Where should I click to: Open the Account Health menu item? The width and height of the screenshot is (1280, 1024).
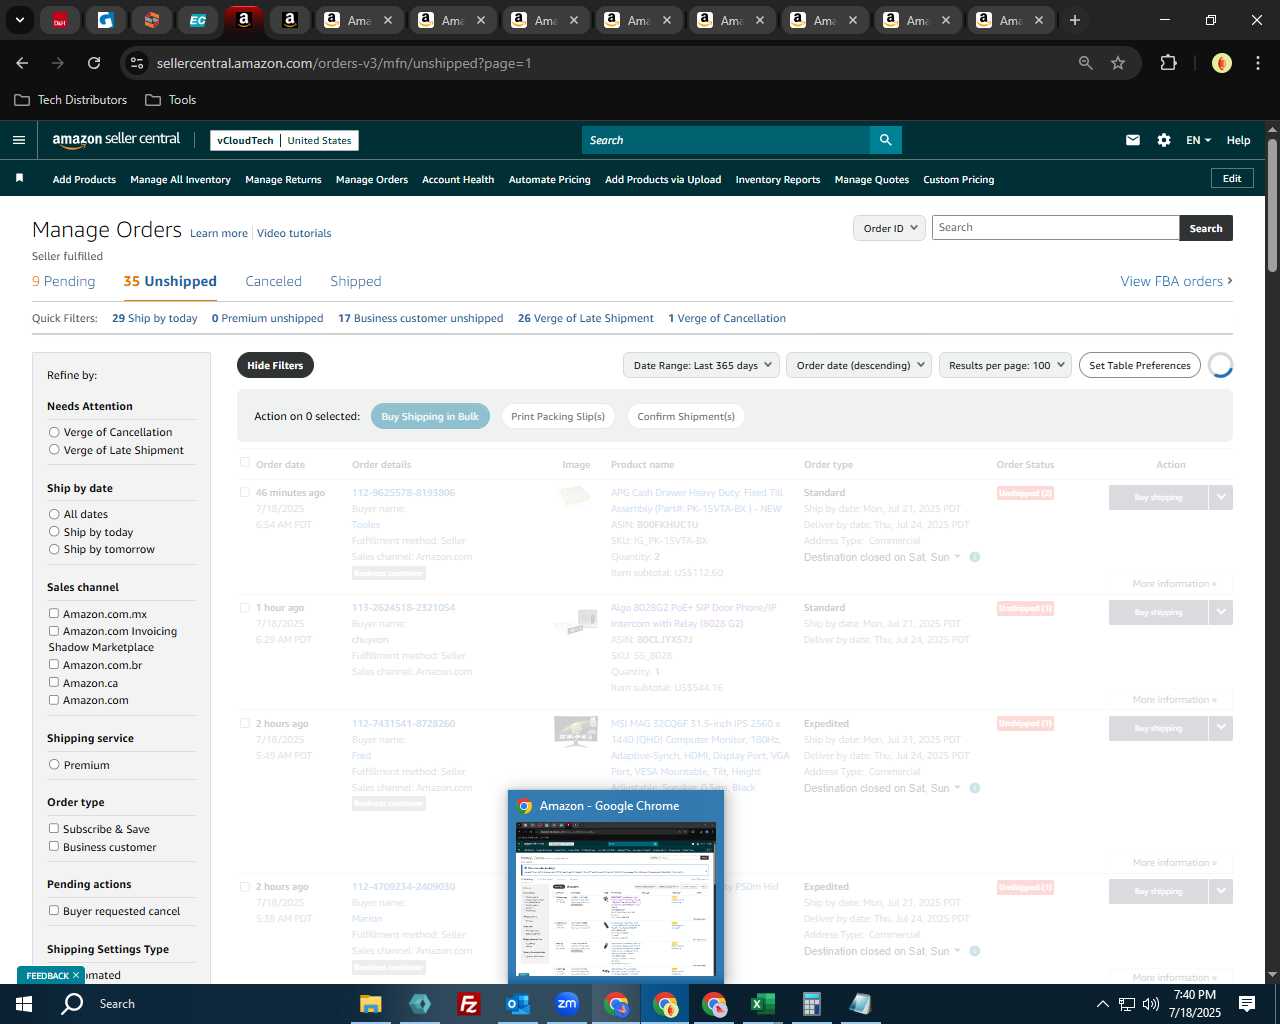point(458,179)
